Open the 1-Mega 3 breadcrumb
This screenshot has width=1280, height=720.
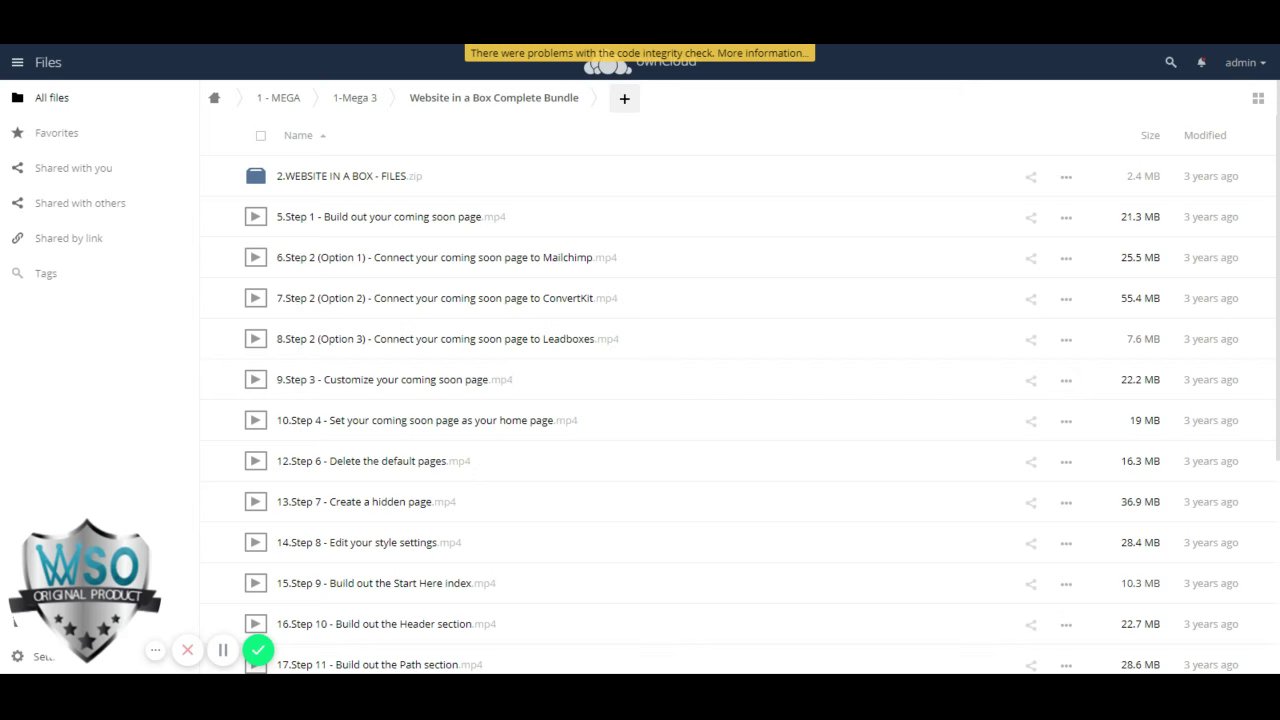pyautogui.click(x=355, y=98)
